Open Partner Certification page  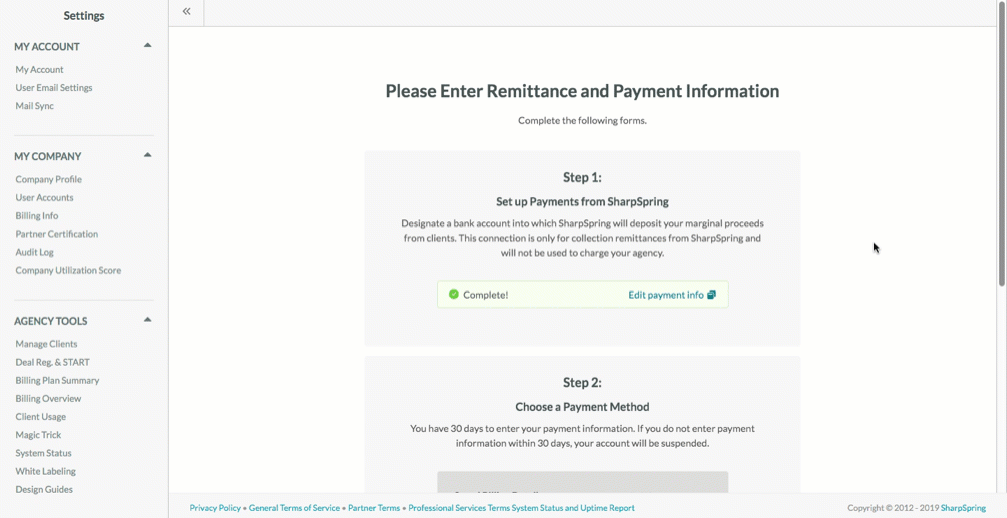[x=57, y=234]
